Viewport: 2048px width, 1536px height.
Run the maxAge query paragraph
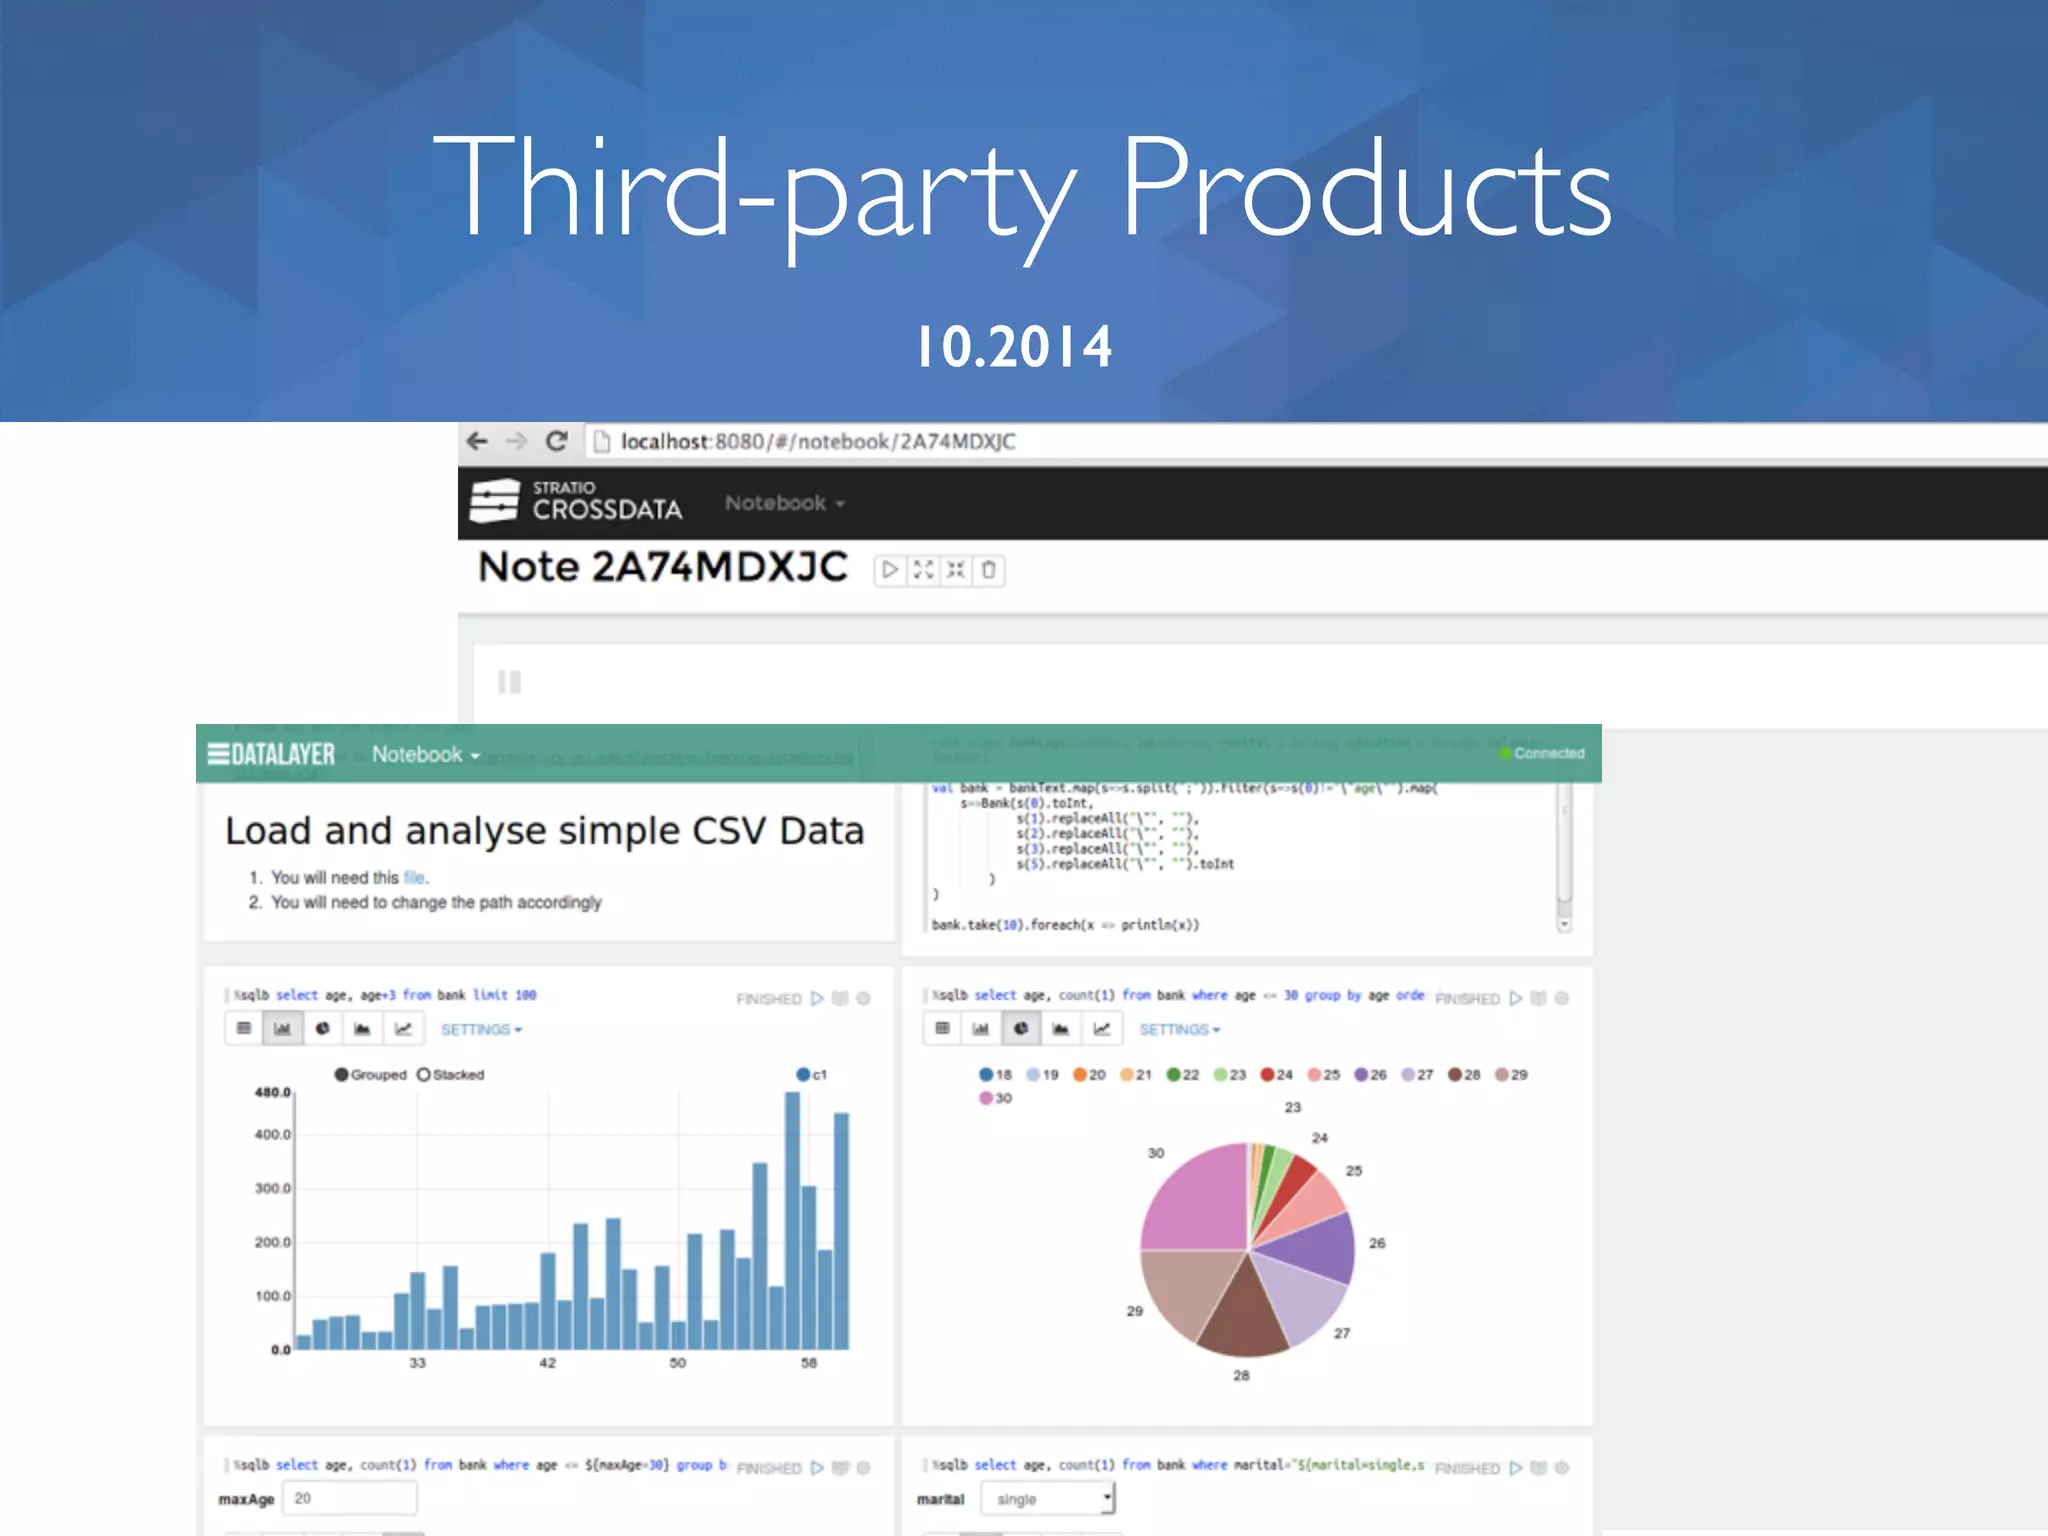(817, 1468)
